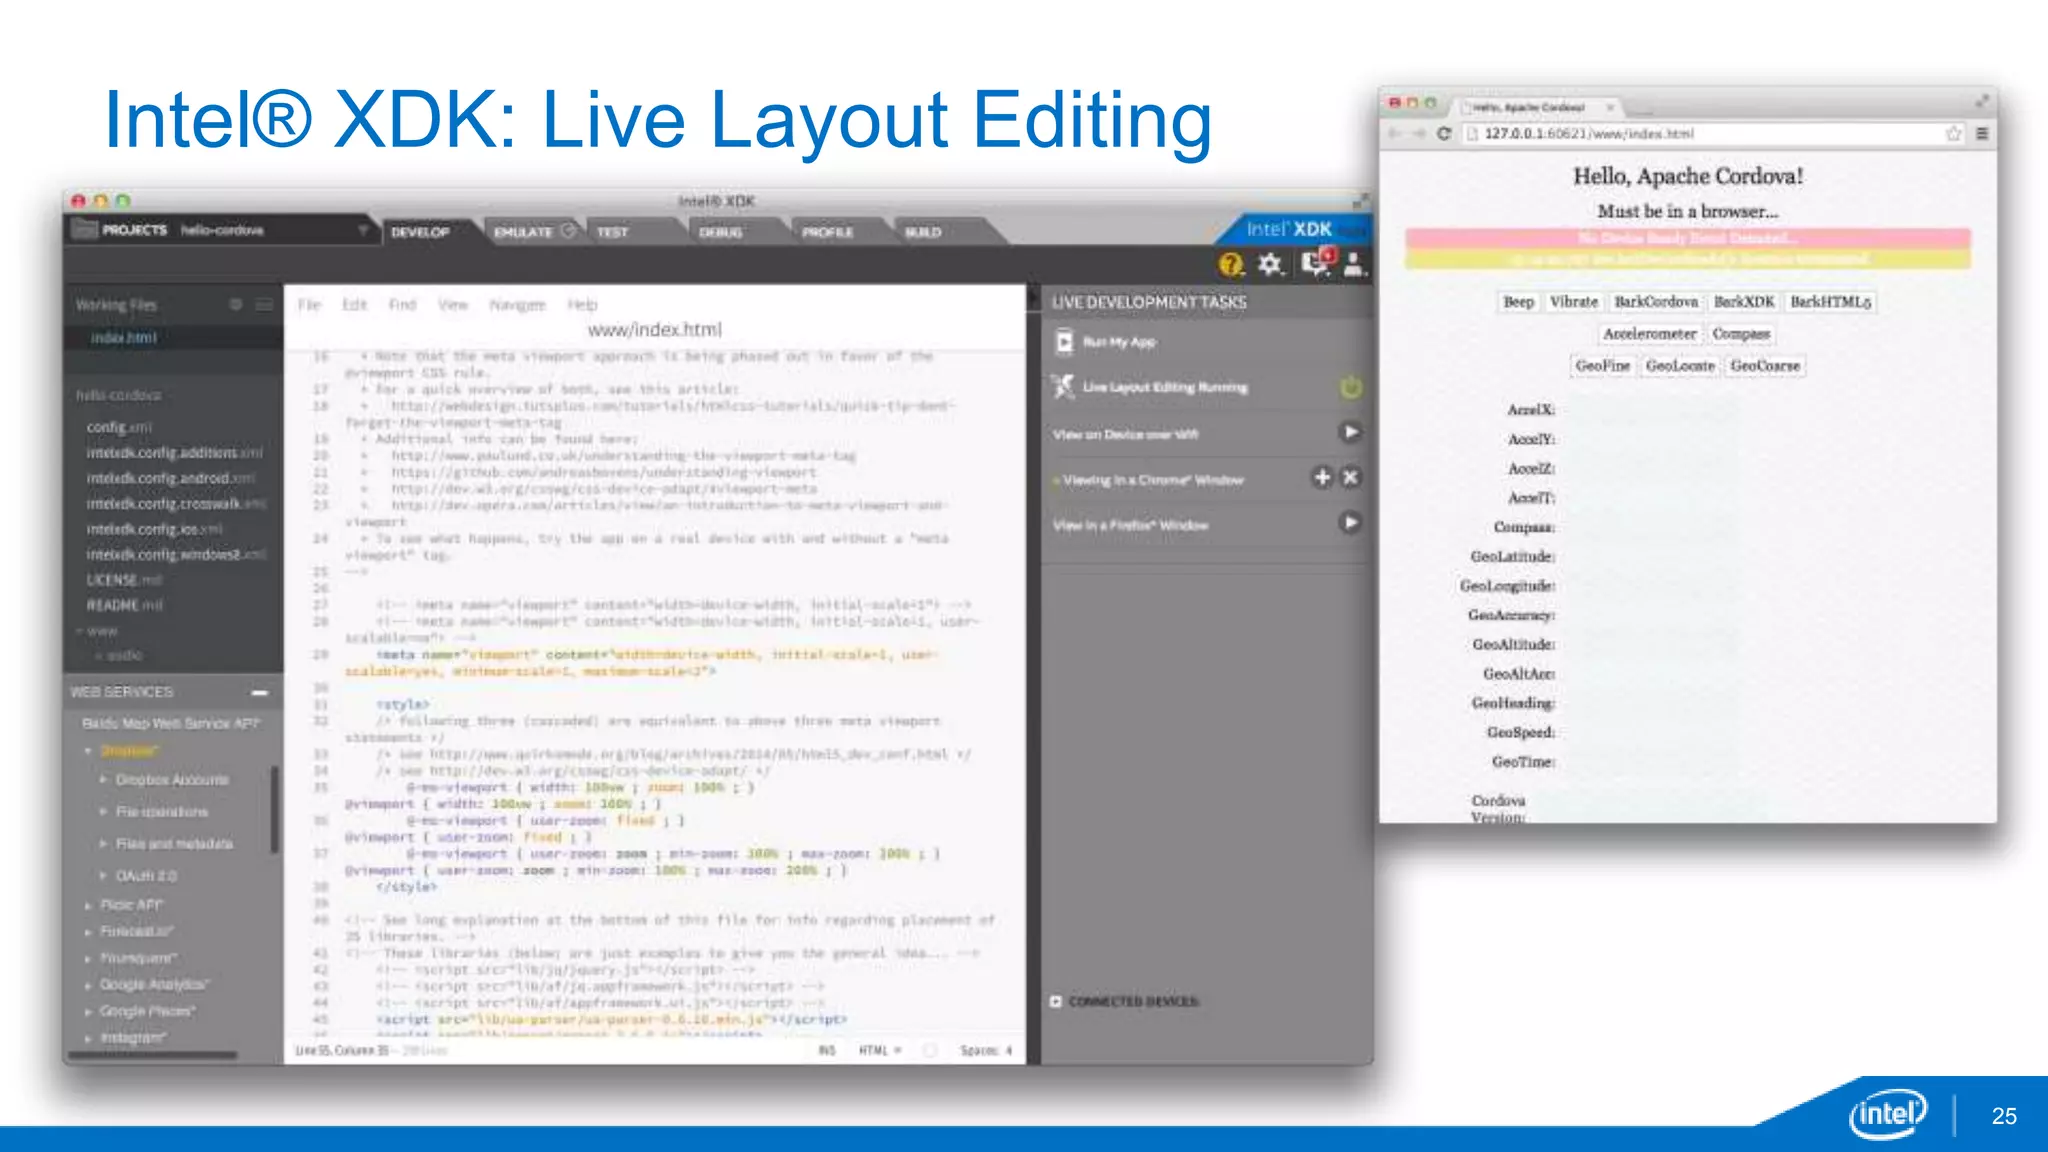The height and width of the screenshot is (1152, 2048).
Task: Expand Google Analytics web service
Action: point(88,985)
